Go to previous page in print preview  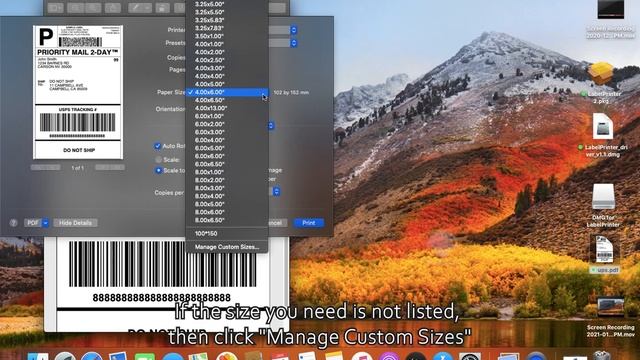click(45, 167)
